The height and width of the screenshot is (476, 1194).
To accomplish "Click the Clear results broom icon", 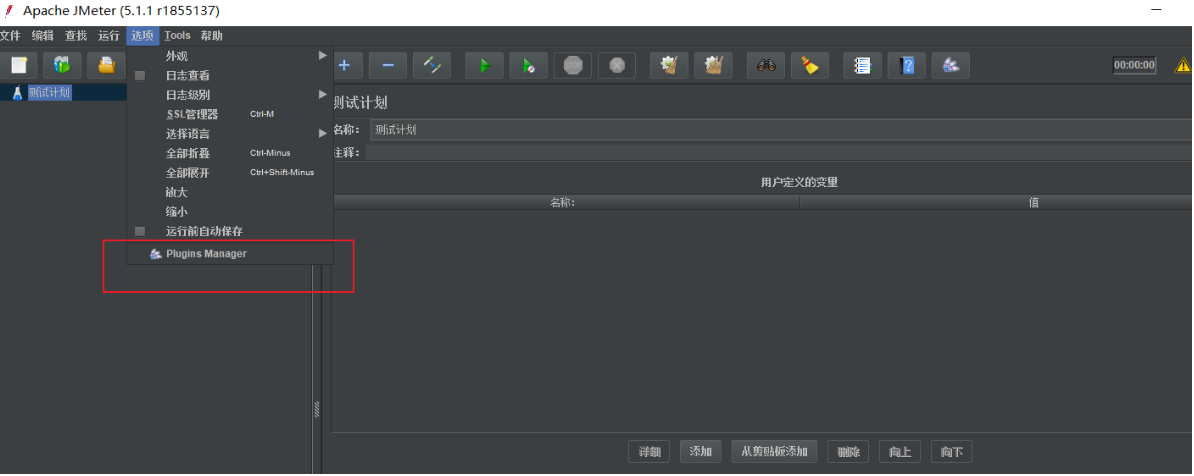I will click(669, 65).
